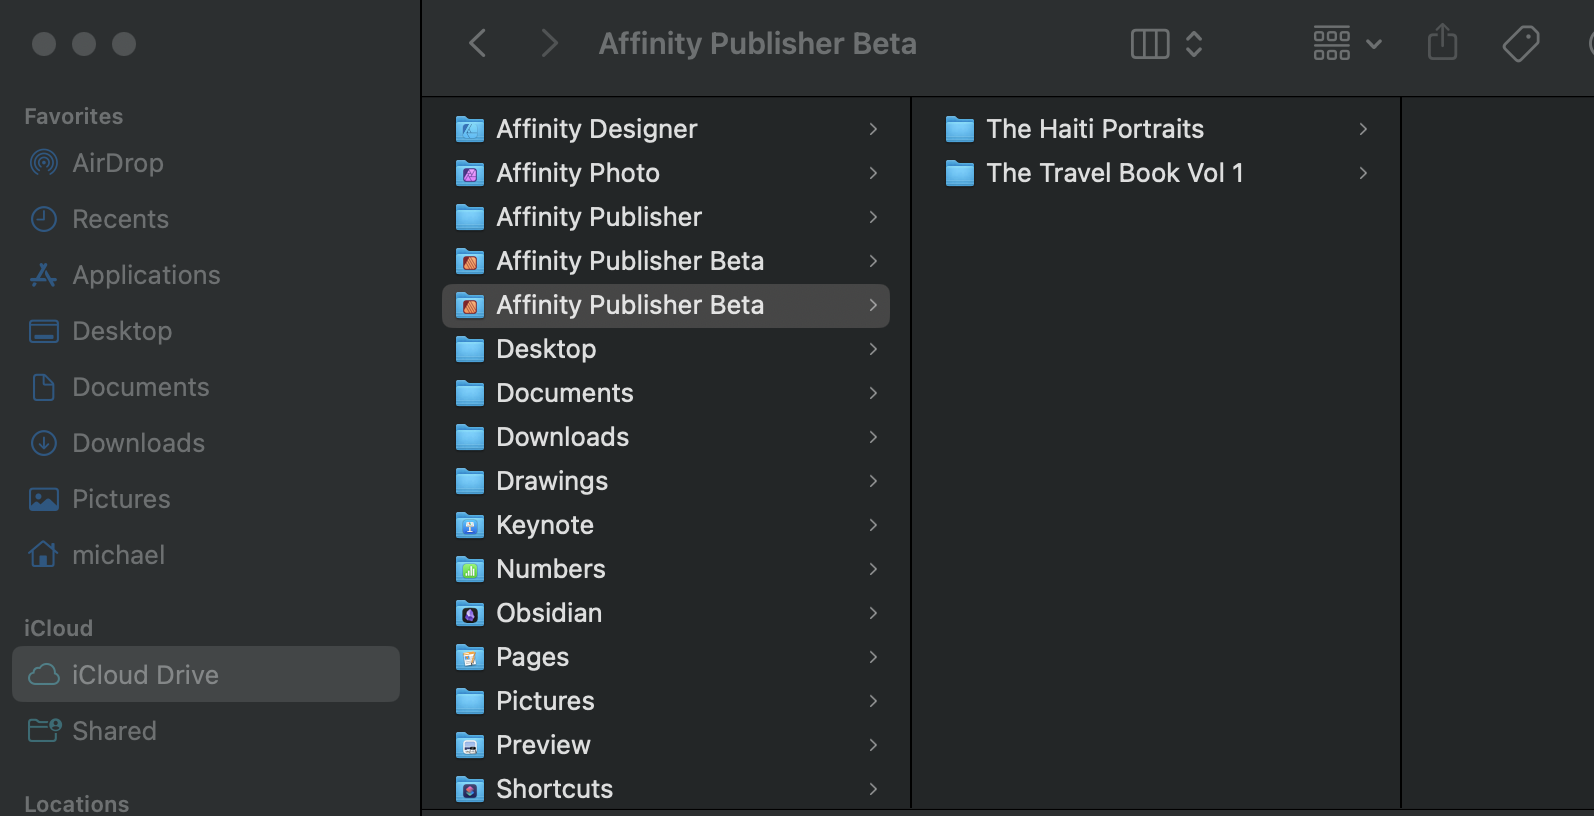Click the iCloud section header
This screenshot has width=1594, height=816.
(x=58, y=628)
